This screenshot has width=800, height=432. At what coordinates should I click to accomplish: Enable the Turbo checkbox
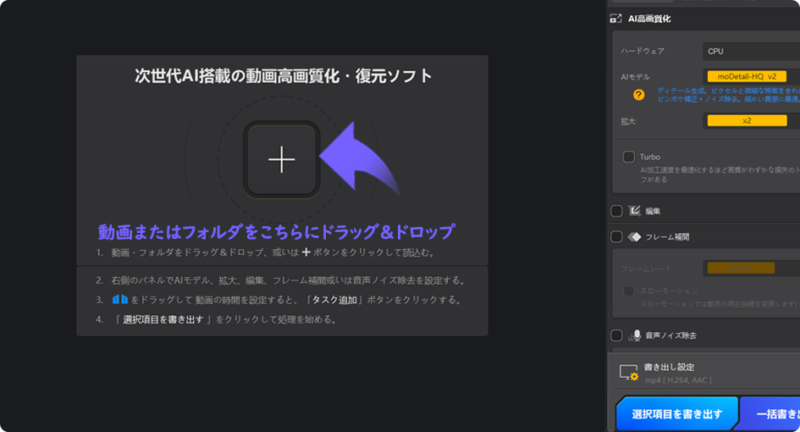click(628, 157)
